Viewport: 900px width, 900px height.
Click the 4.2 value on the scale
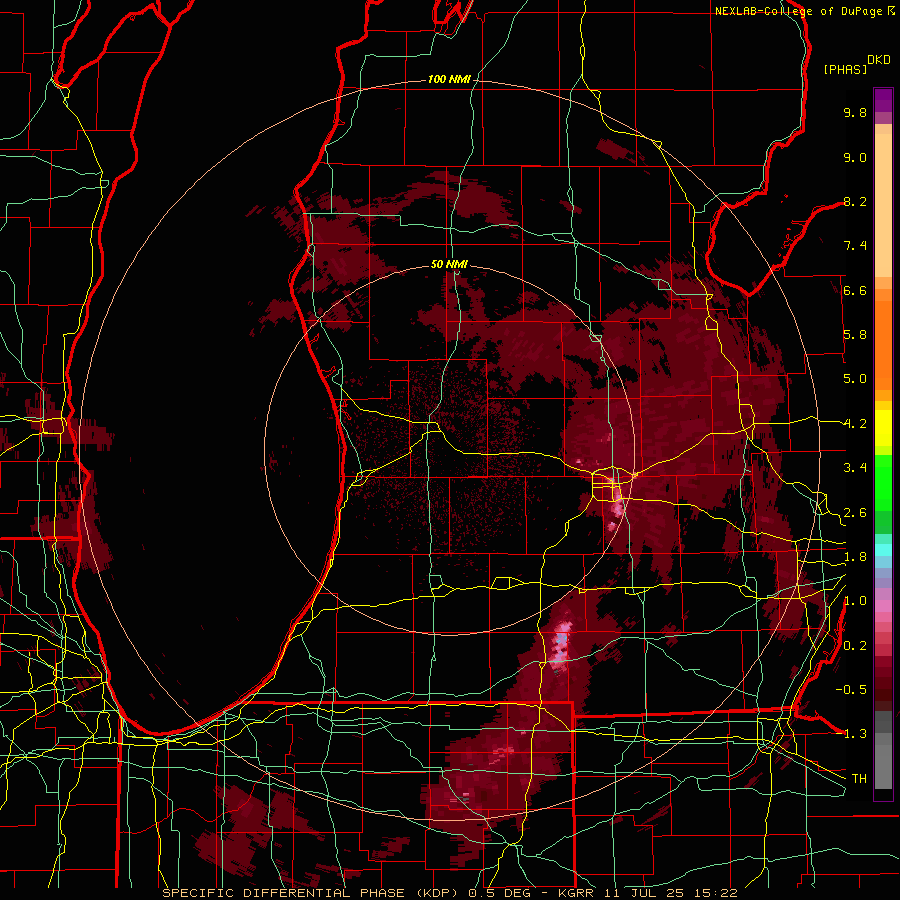click(x=855, y=424)
